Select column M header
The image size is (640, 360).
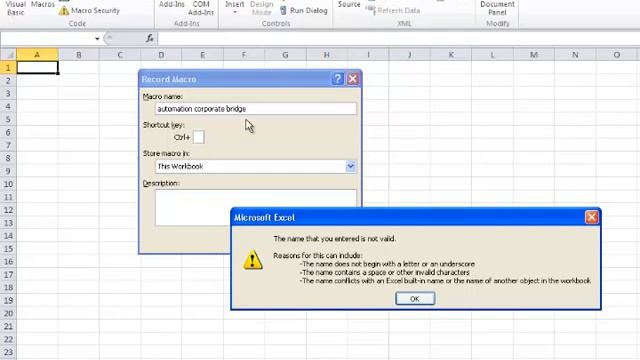(534, 54)
